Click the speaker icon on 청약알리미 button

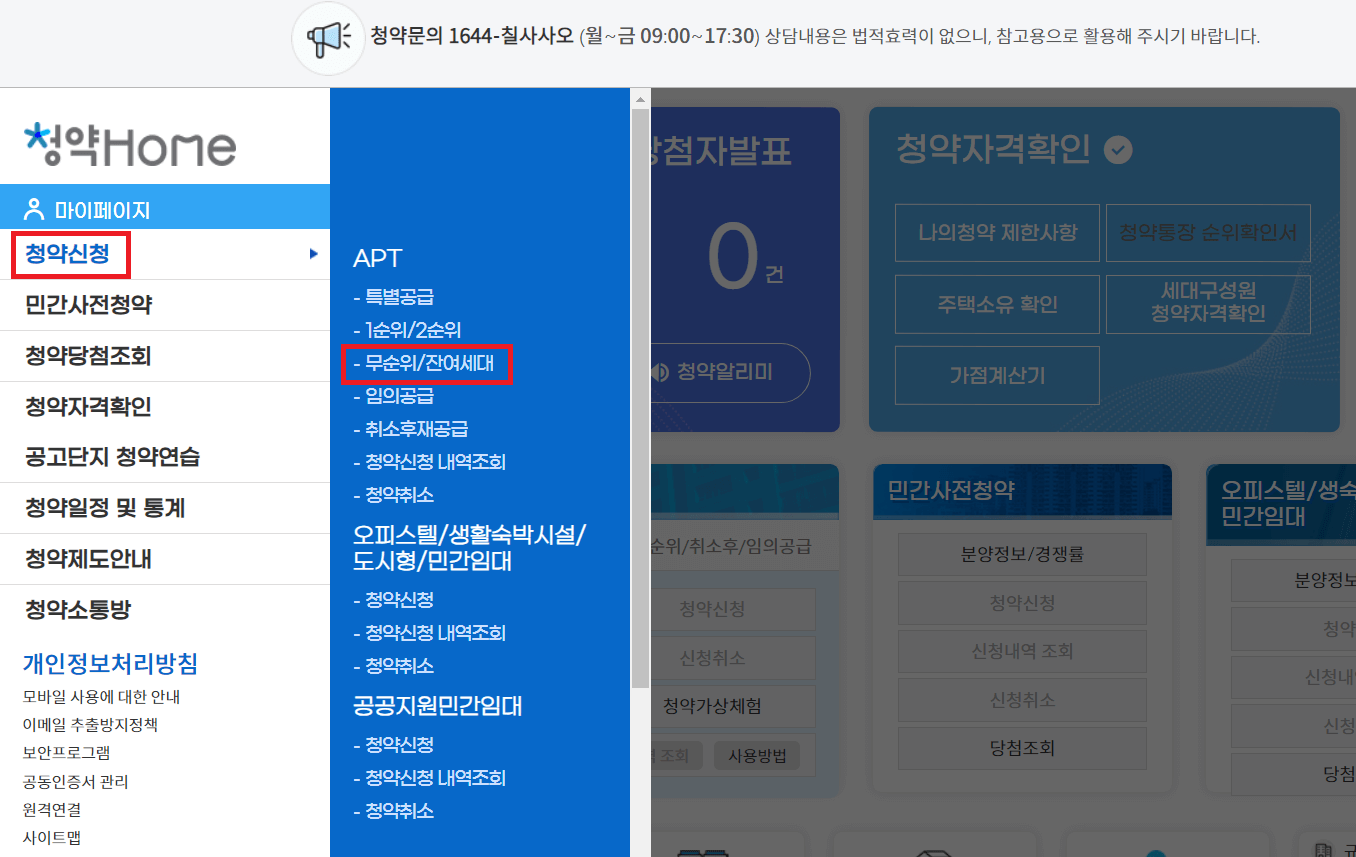658,372
